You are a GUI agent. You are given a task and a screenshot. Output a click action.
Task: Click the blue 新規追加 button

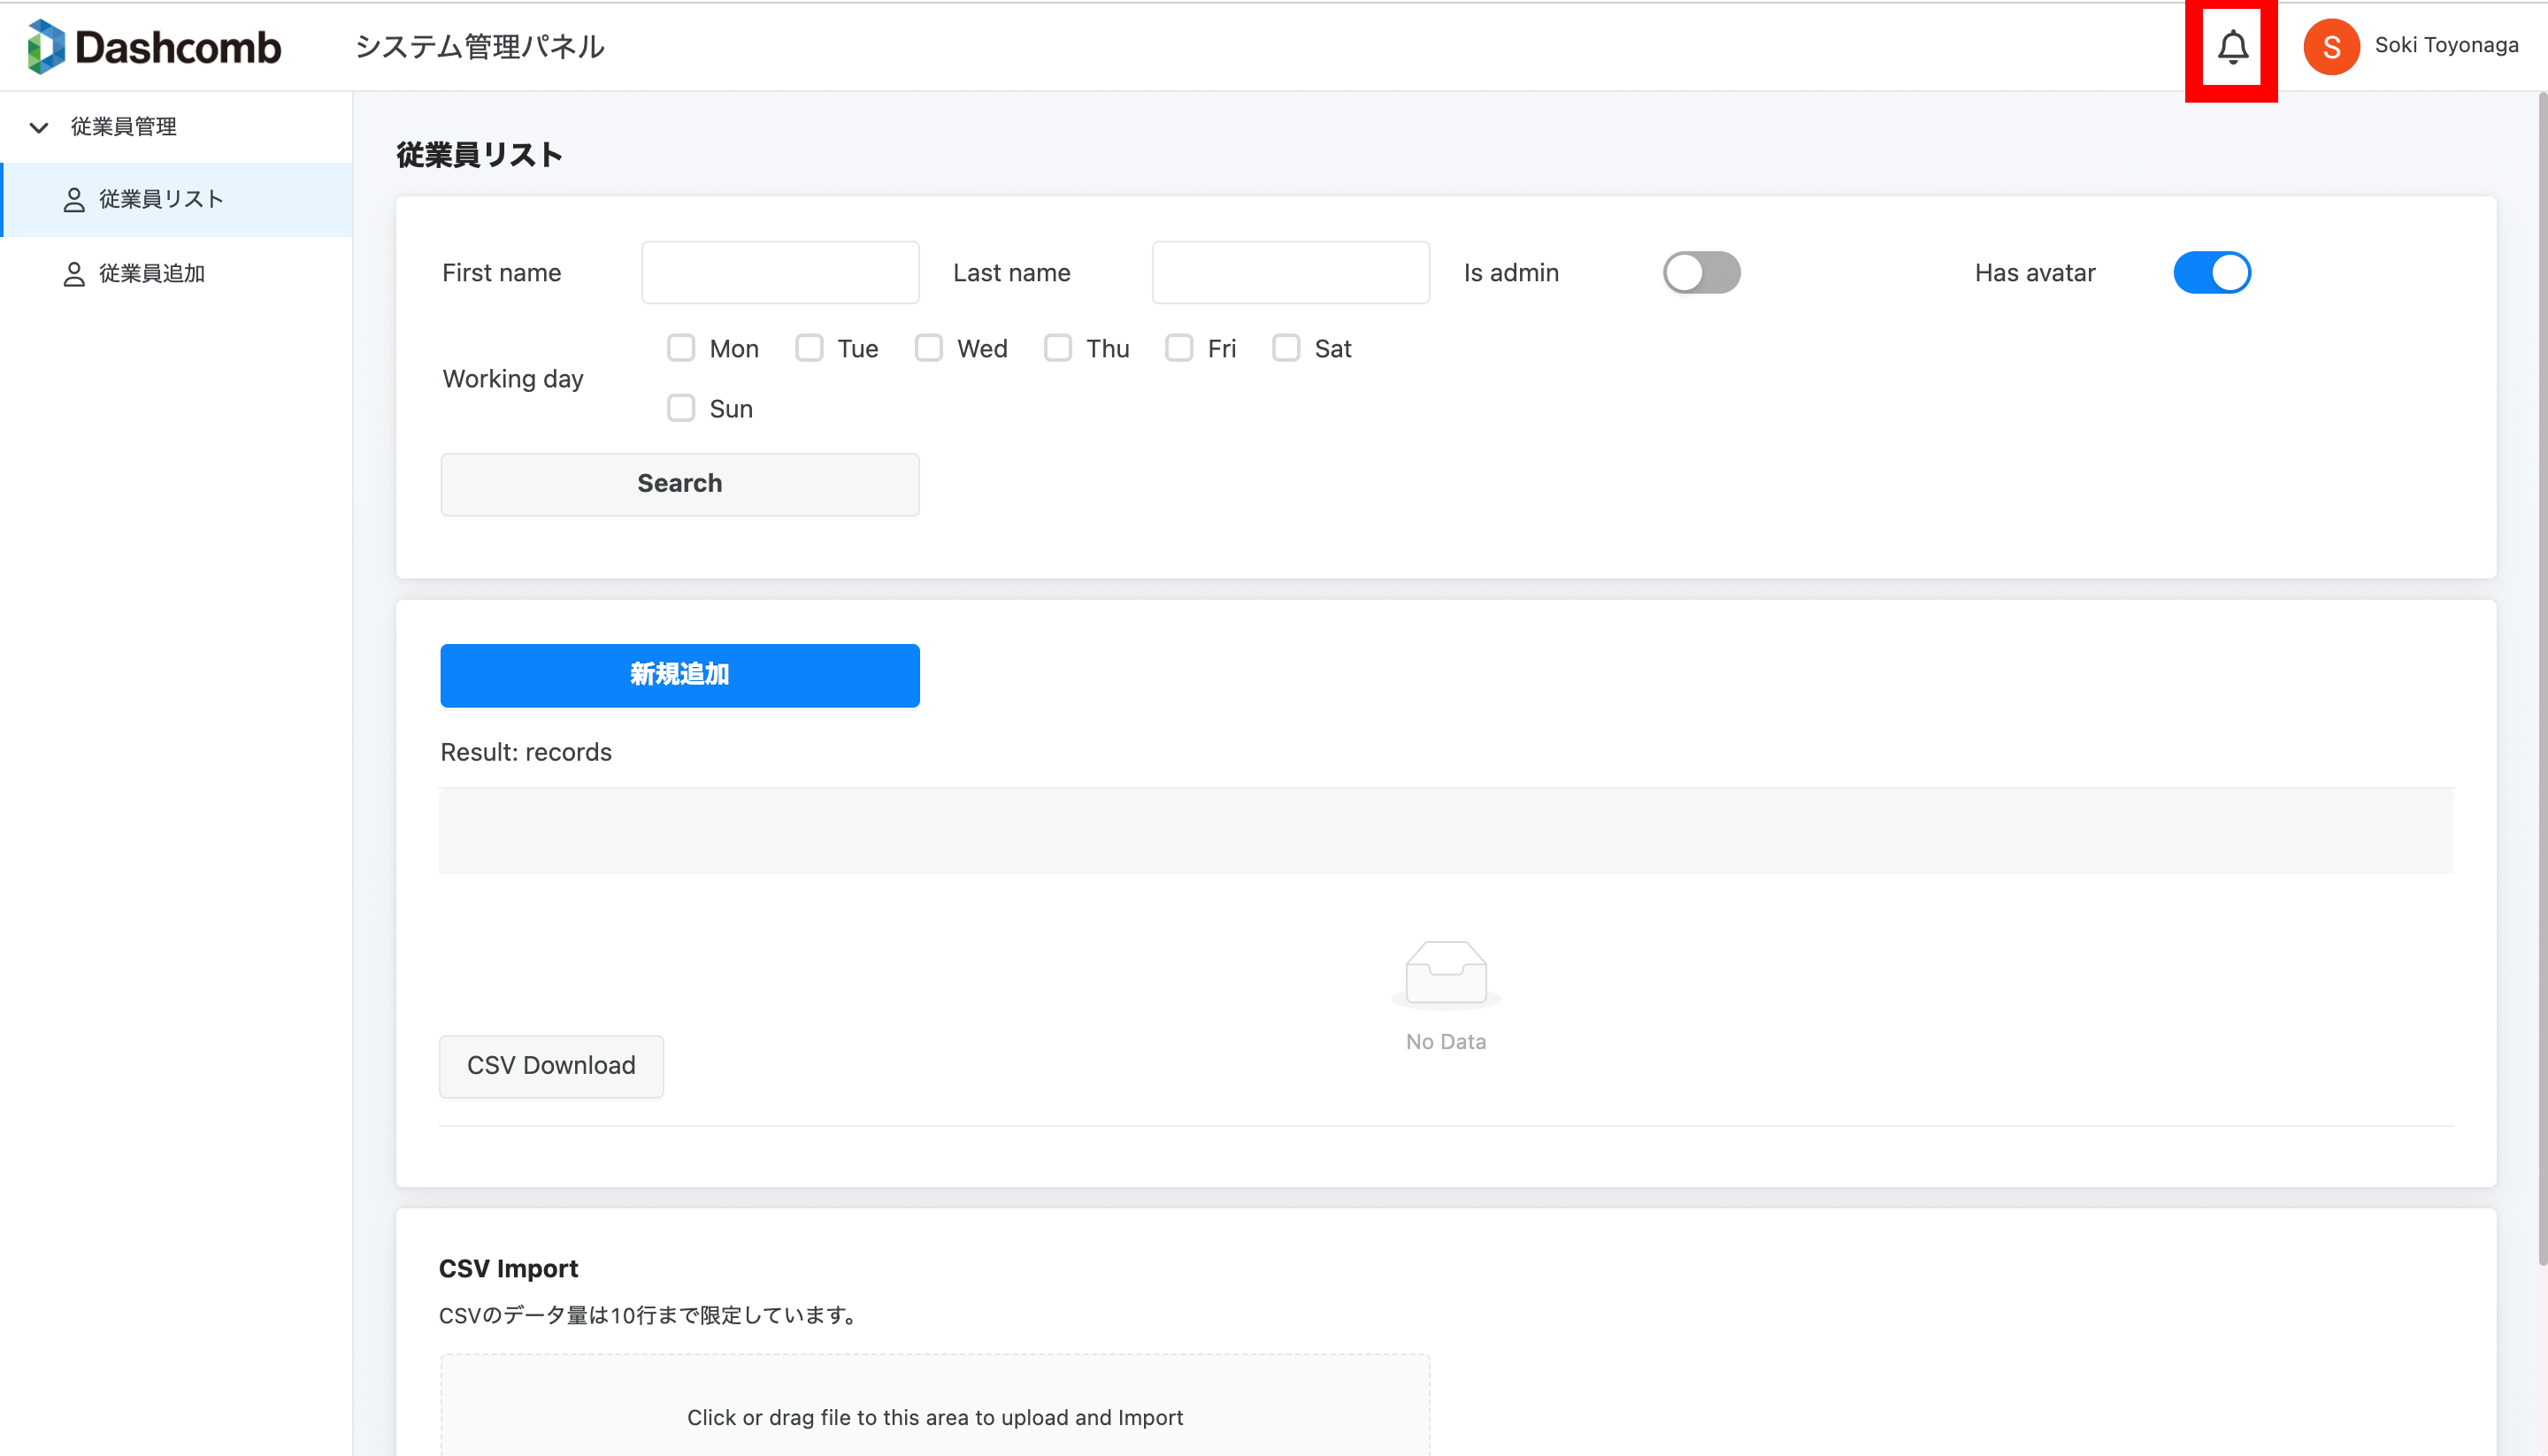pyautogui.click(x=679, y=675)
